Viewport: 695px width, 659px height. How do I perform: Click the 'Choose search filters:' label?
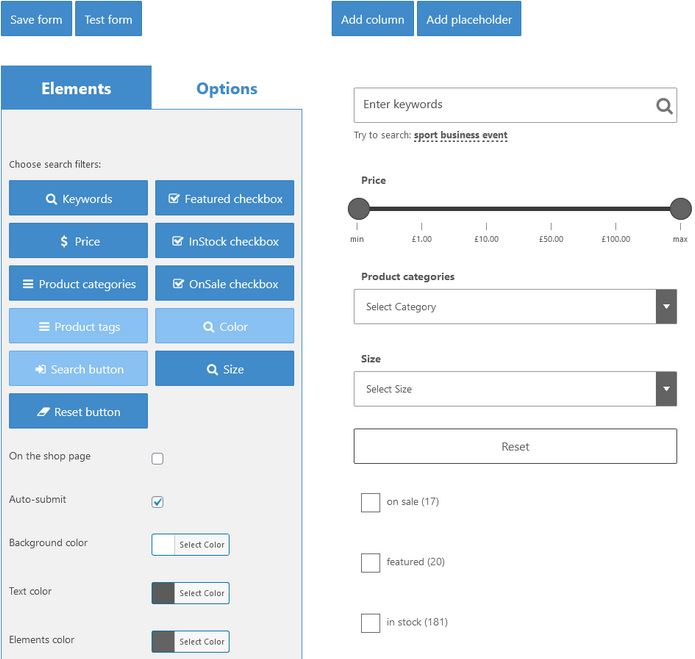(55, 164)
